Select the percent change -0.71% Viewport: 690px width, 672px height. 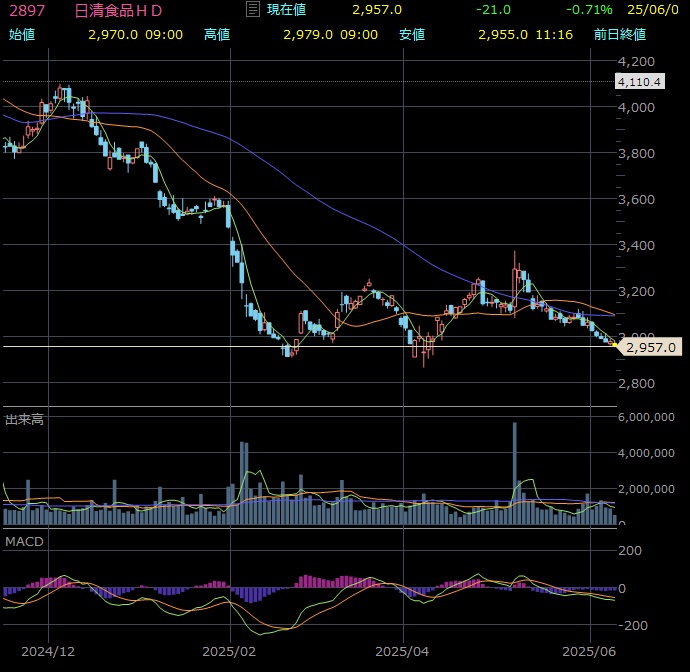coord(589,10)
